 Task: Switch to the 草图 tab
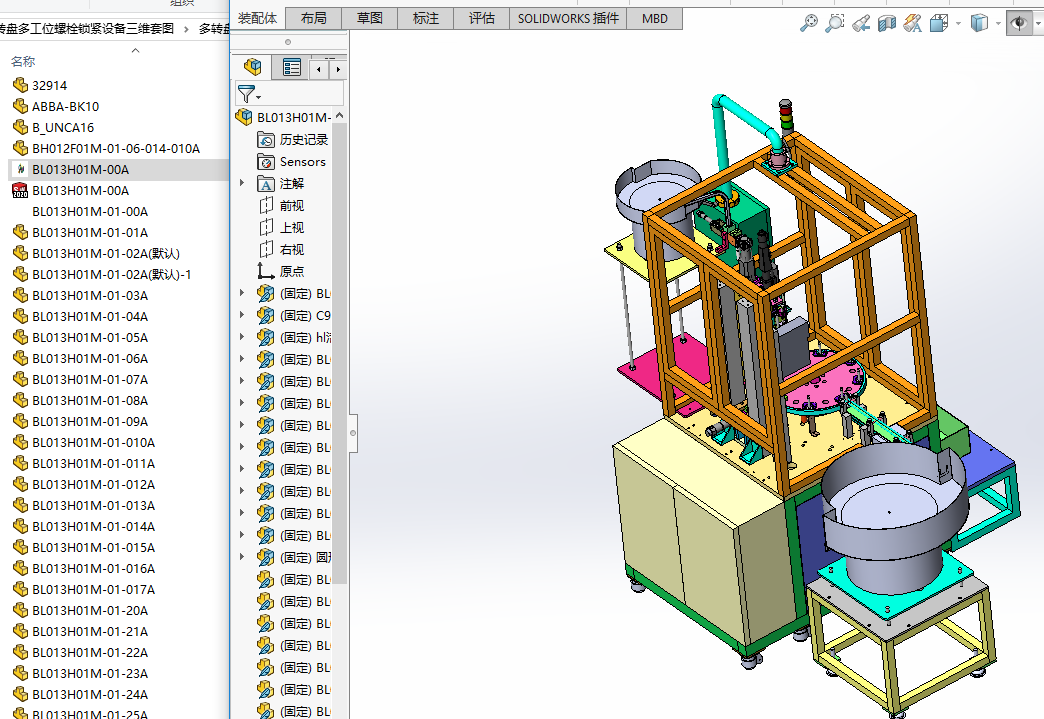(x=369, y=18)
